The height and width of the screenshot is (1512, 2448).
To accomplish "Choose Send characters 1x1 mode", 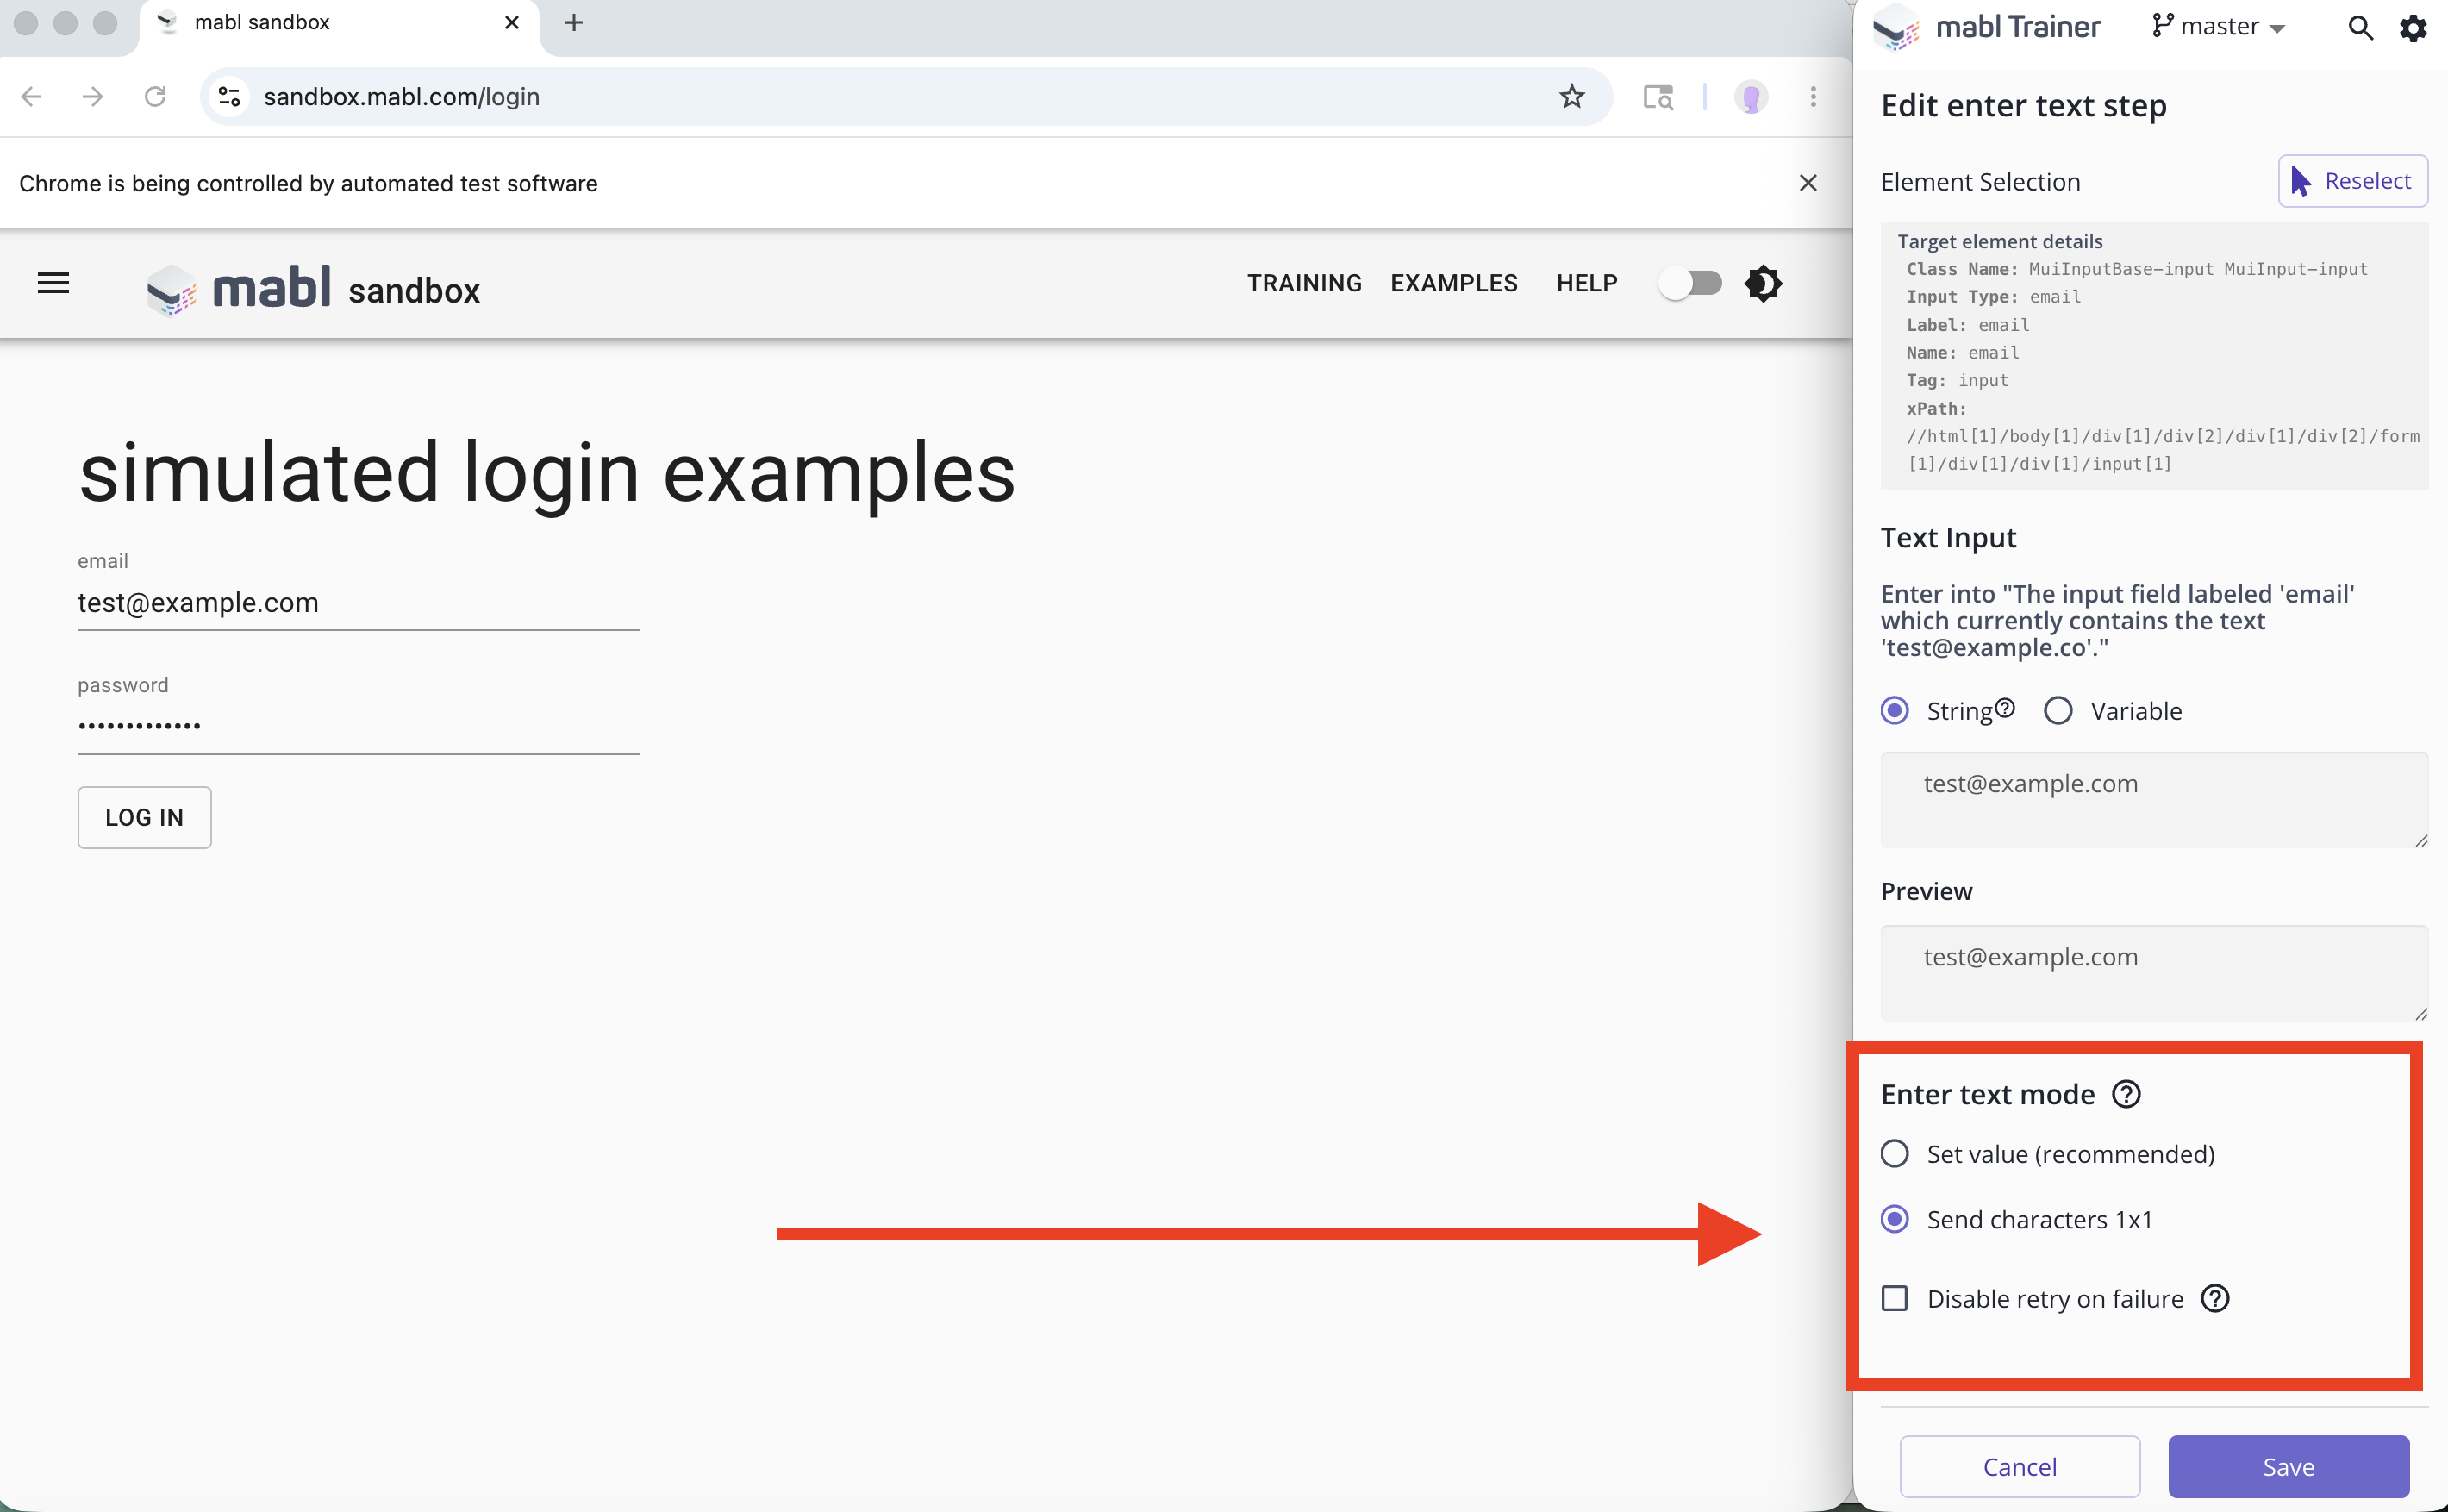I will click(1895, 1219).
